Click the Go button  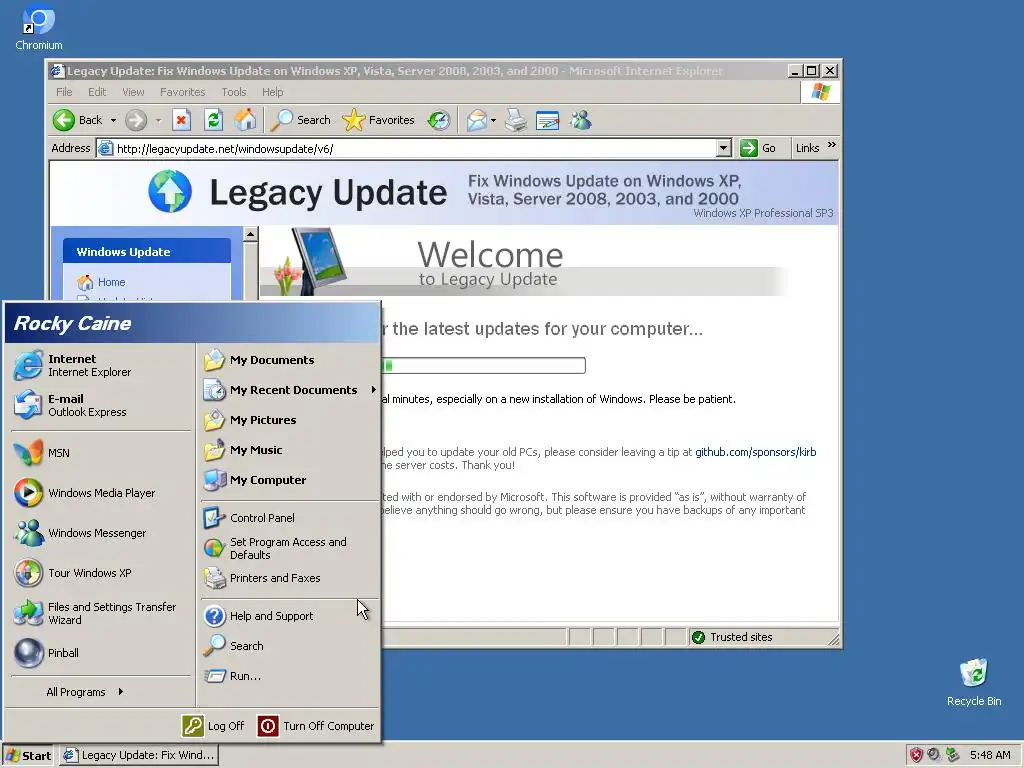click(758, 148)
